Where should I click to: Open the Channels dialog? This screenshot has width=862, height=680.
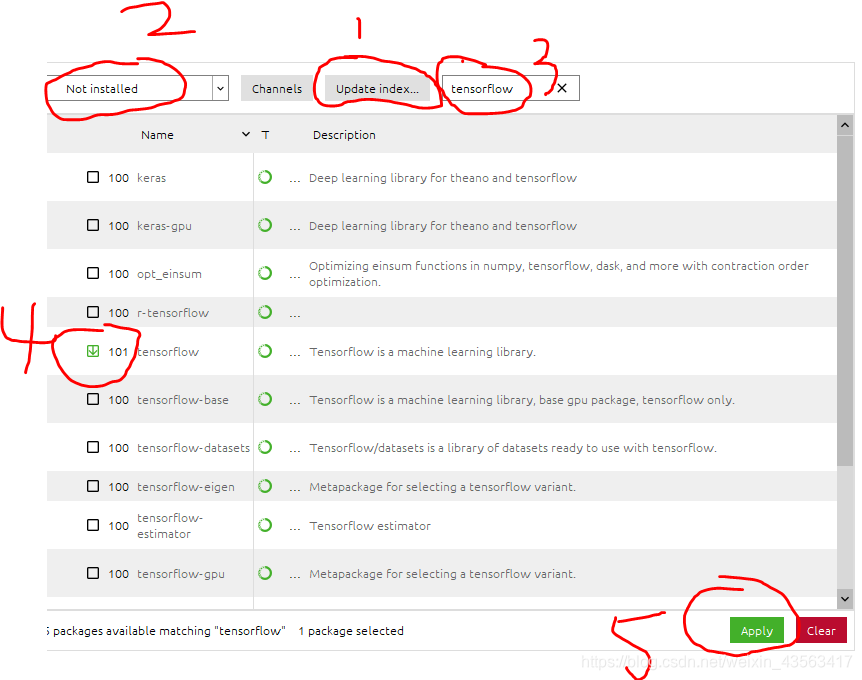coord(277,89)
